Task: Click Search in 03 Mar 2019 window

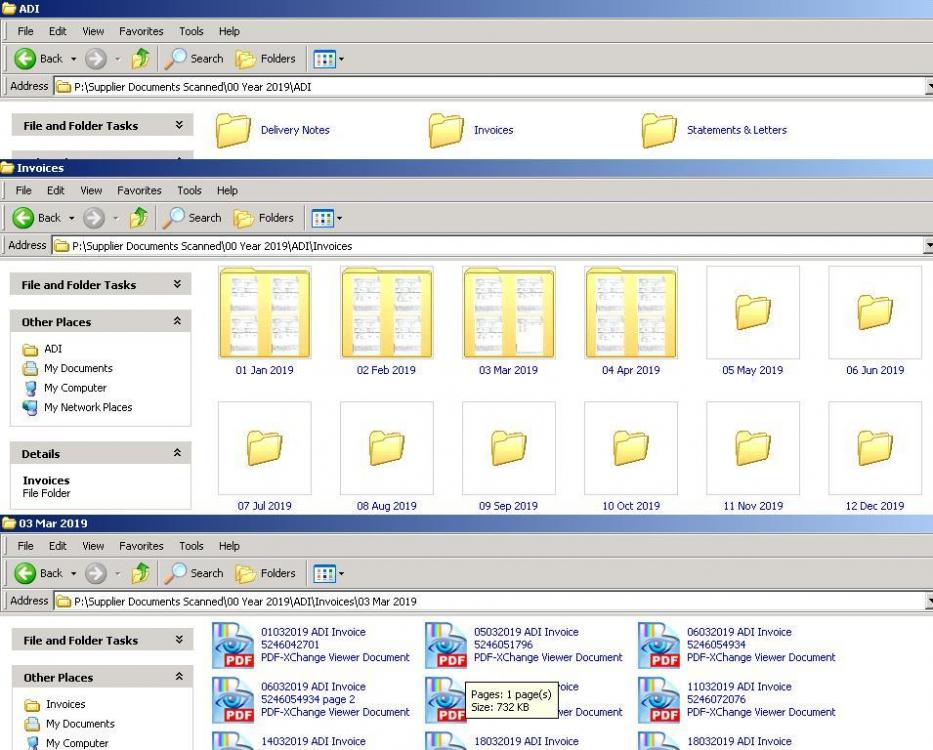Action: (194, 573)
